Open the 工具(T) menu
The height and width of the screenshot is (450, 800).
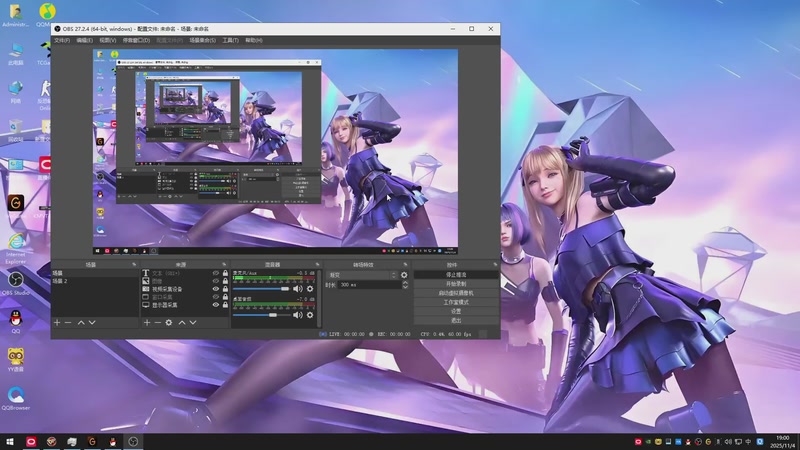231,40
